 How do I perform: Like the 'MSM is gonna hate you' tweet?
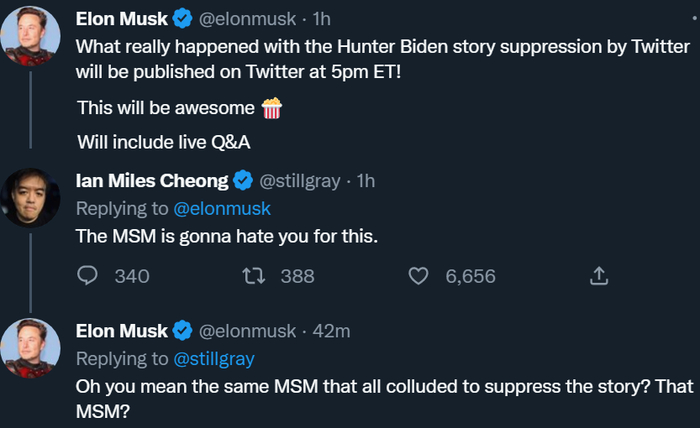click(x=421, y=276)
